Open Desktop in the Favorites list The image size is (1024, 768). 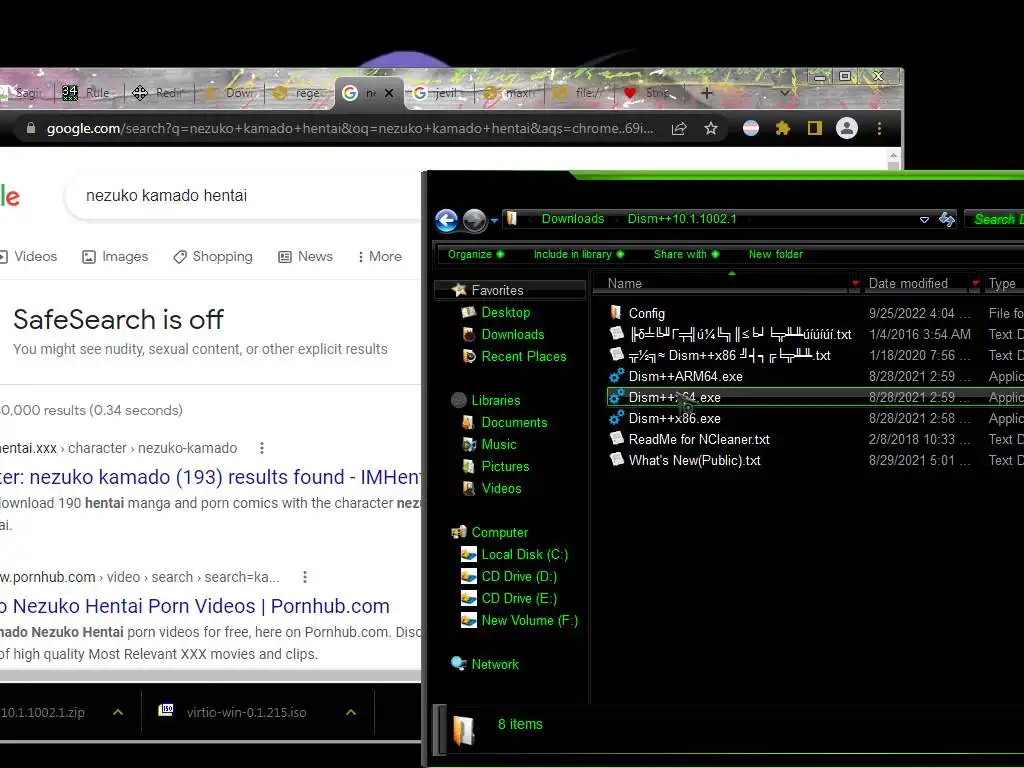[x=505, y=312]
